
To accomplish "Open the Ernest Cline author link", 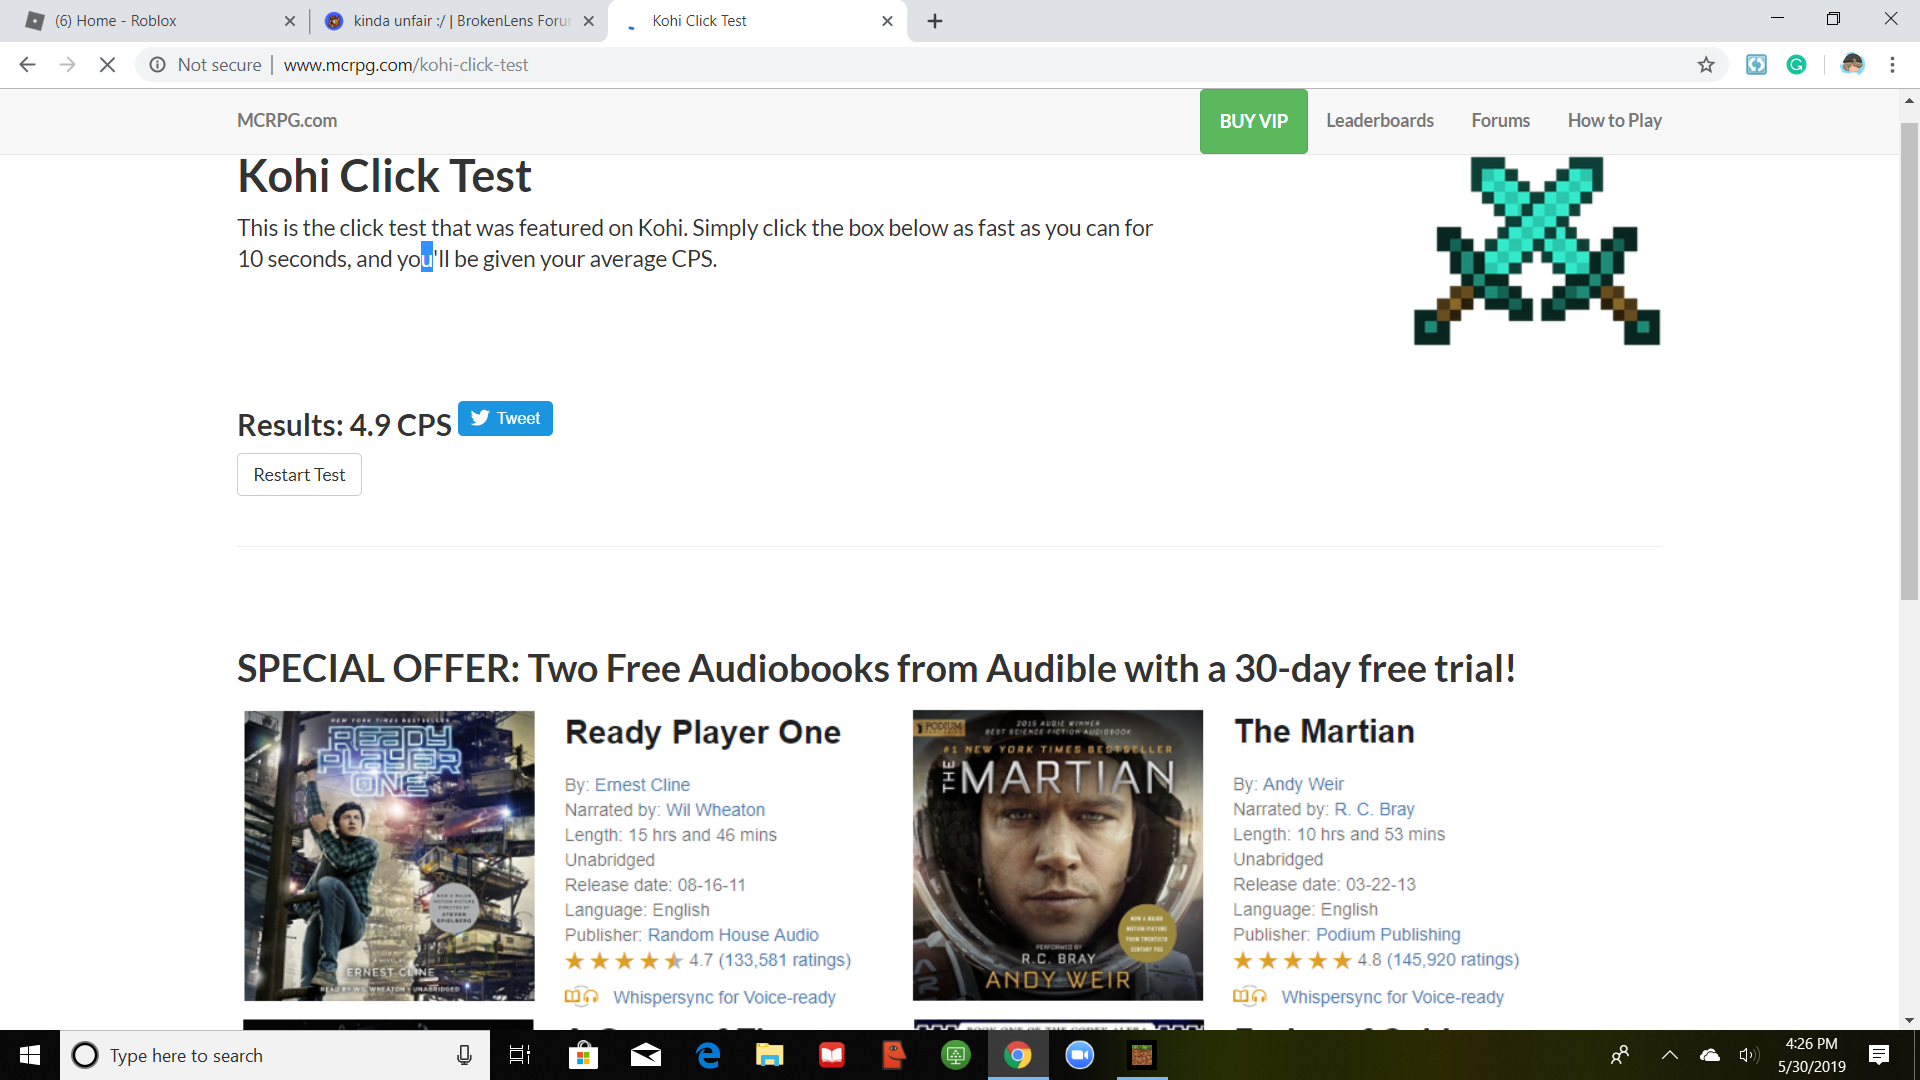I will [642, 785].
